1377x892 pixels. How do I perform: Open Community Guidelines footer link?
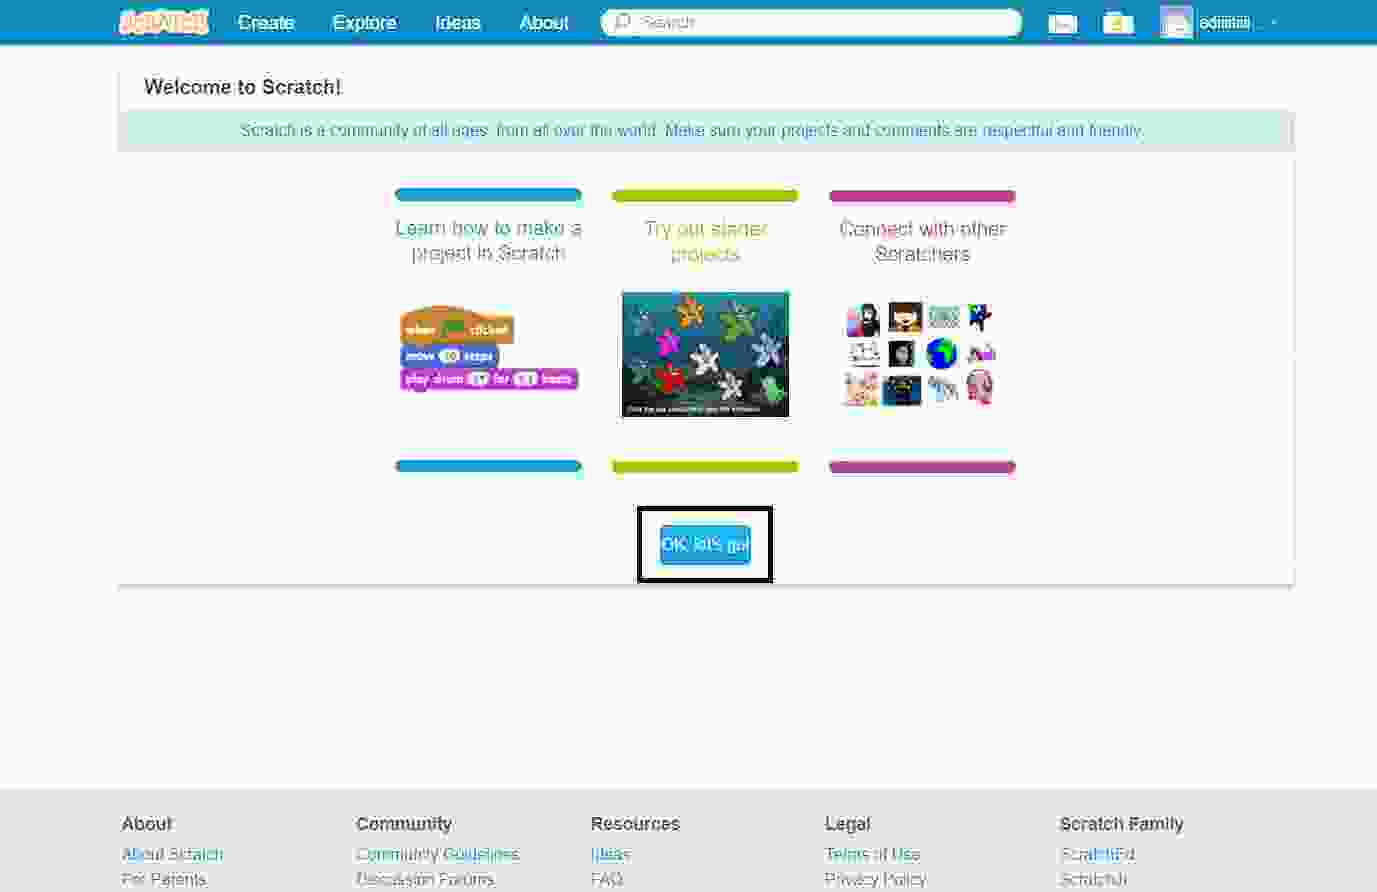tap(437, 854)
